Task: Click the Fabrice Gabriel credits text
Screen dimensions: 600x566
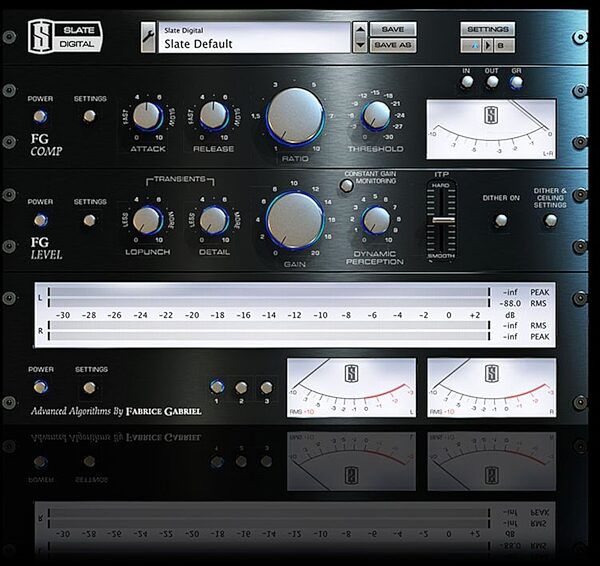Action: pyautogui.click(x=116, y=411)
